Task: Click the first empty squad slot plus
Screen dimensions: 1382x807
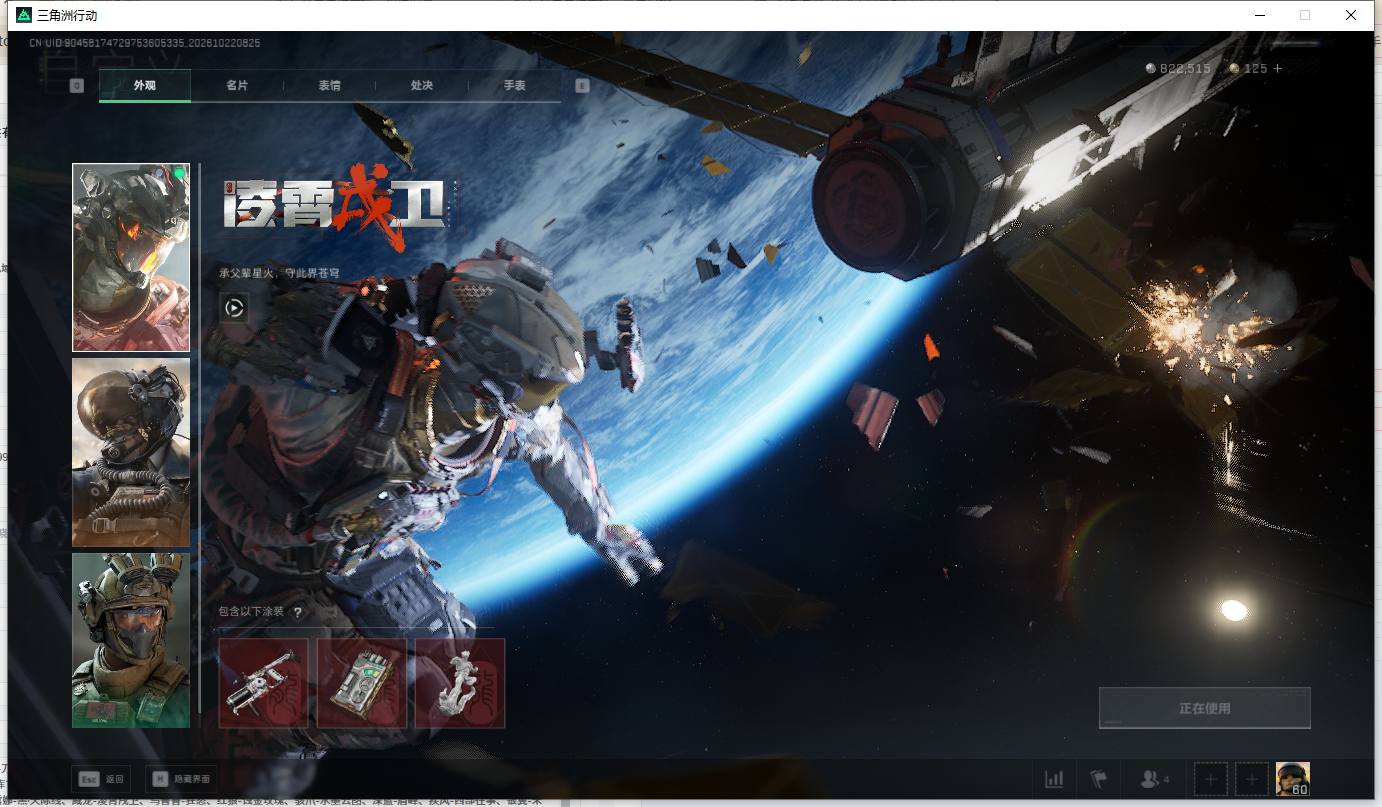Action: (x=1211, y=779)
